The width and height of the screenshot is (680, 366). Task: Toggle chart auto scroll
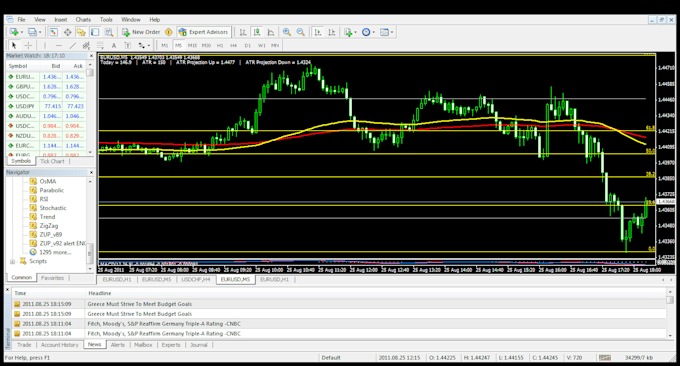pos(318,32)
